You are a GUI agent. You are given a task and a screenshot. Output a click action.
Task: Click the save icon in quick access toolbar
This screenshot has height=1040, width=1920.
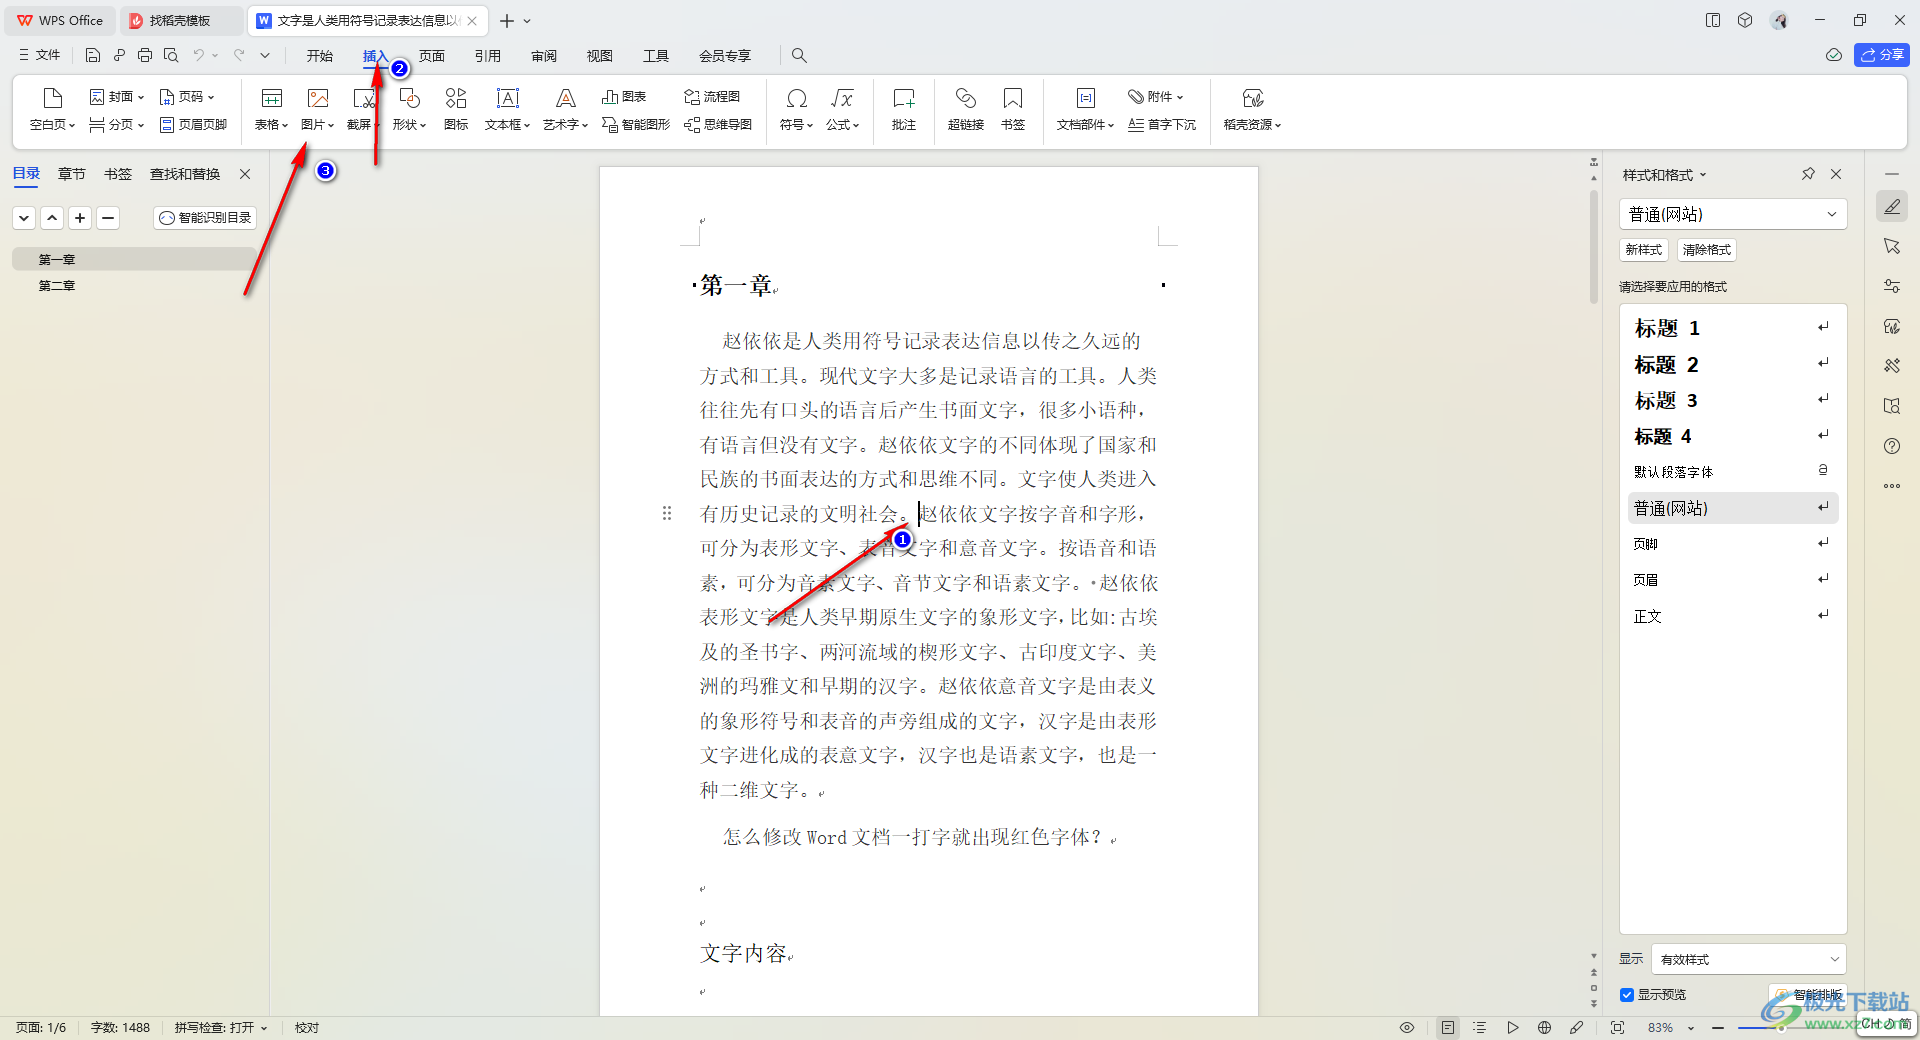[93, 56]
